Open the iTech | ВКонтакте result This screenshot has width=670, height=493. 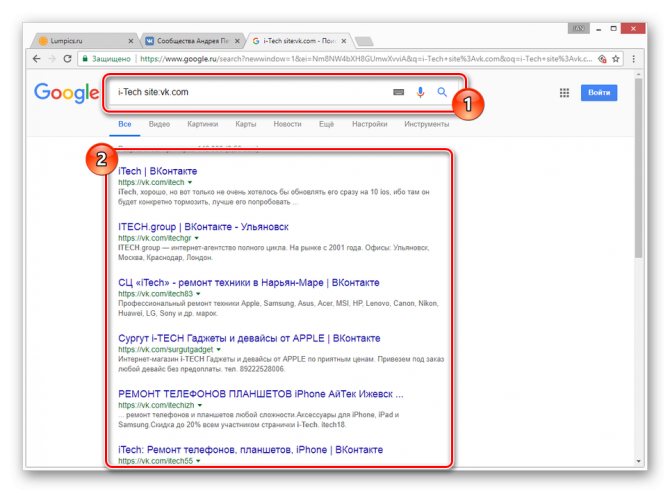[158, 171]
